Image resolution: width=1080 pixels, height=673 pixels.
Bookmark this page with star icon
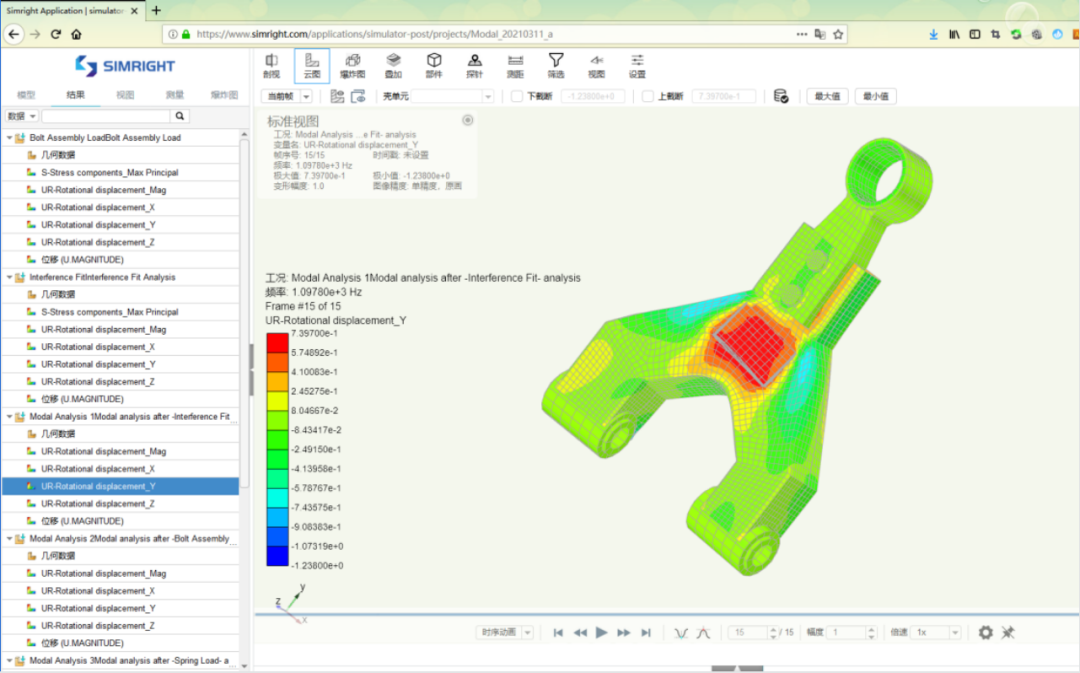pyautogui.click(x=838, y=34)
